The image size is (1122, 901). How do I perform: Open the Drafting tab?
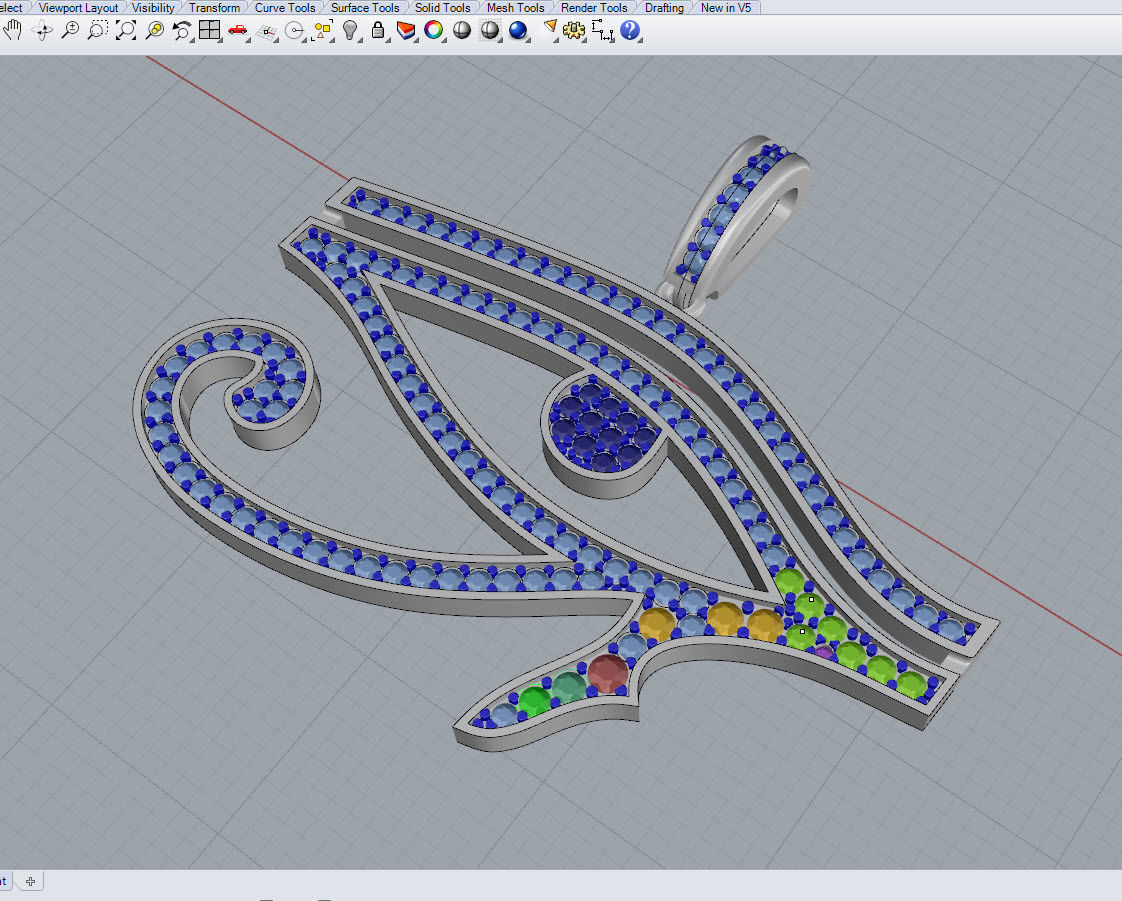click(x=664, y=8)
